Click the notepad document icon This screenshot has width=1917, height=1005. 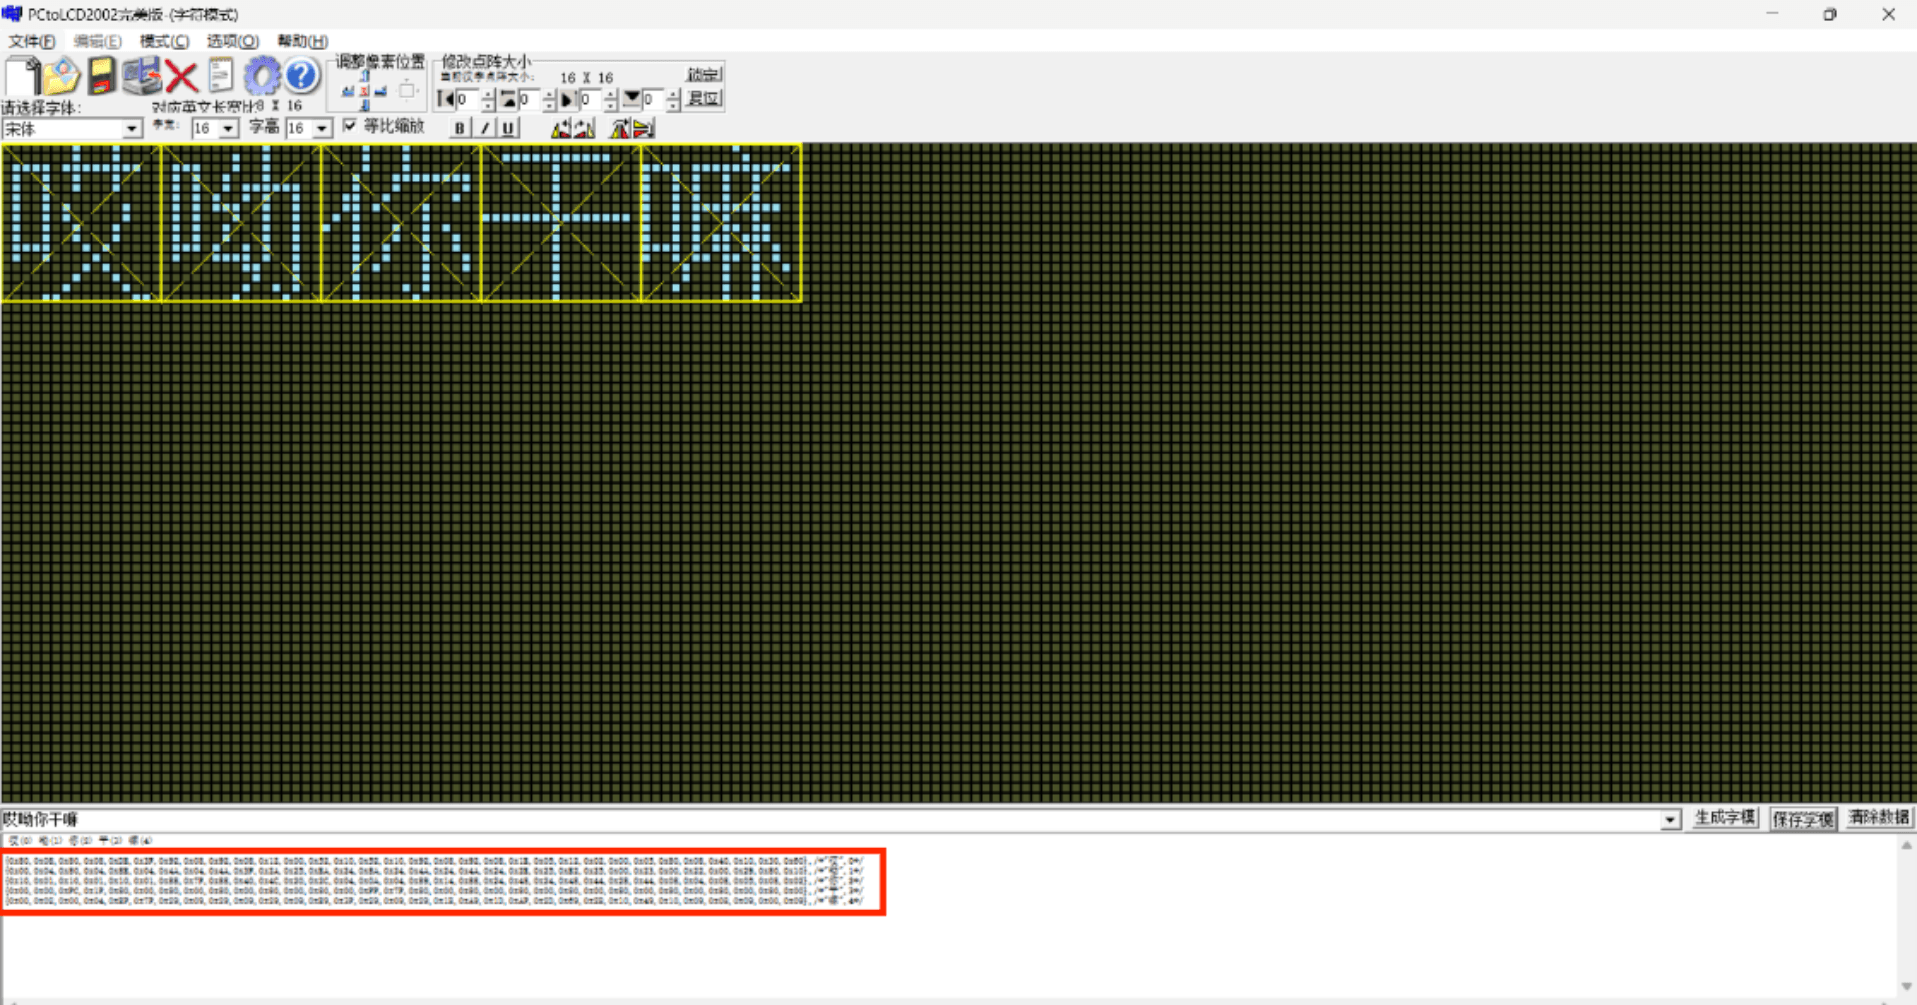point(221,76)
